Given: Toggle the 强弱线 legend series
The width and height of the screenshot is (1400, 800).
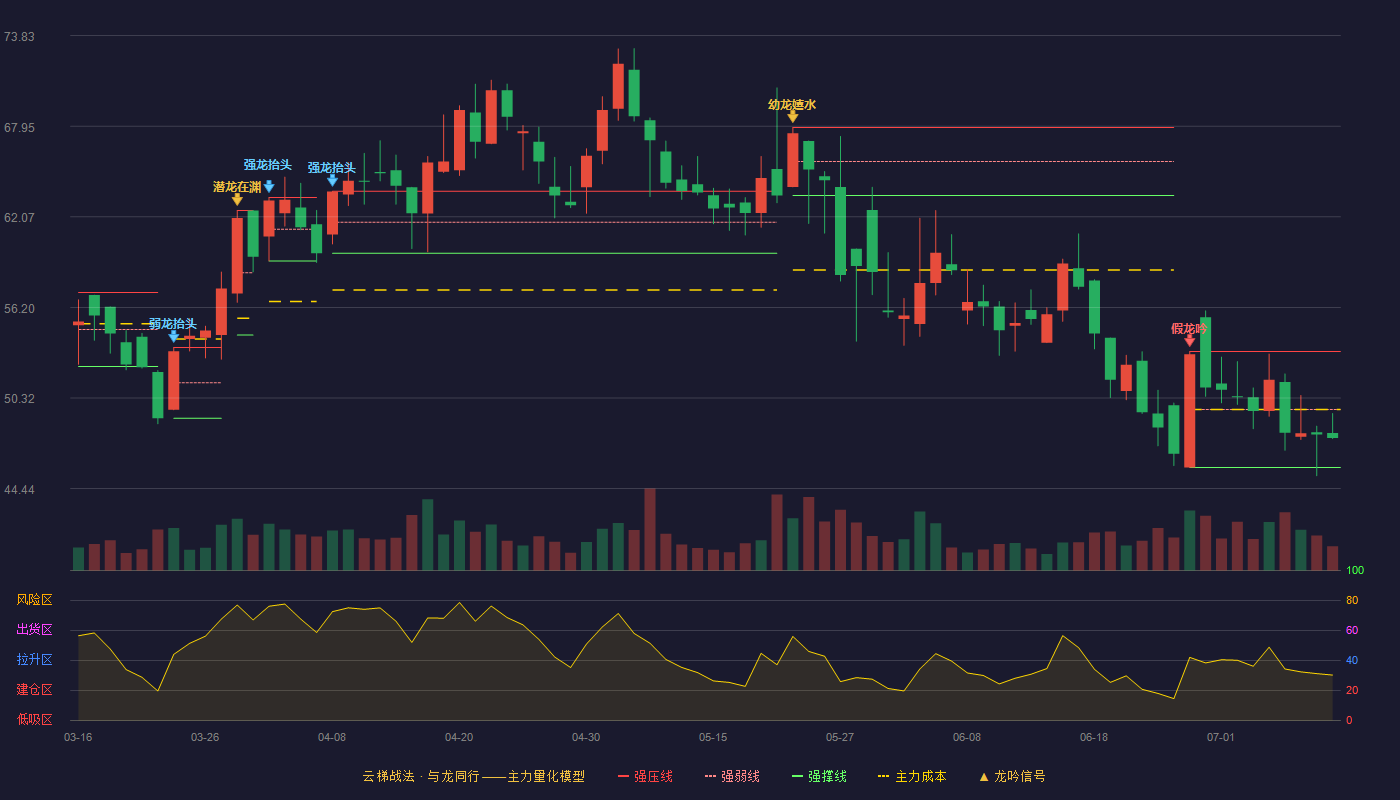Looking at the screenshot, I should tap(732, 776).
